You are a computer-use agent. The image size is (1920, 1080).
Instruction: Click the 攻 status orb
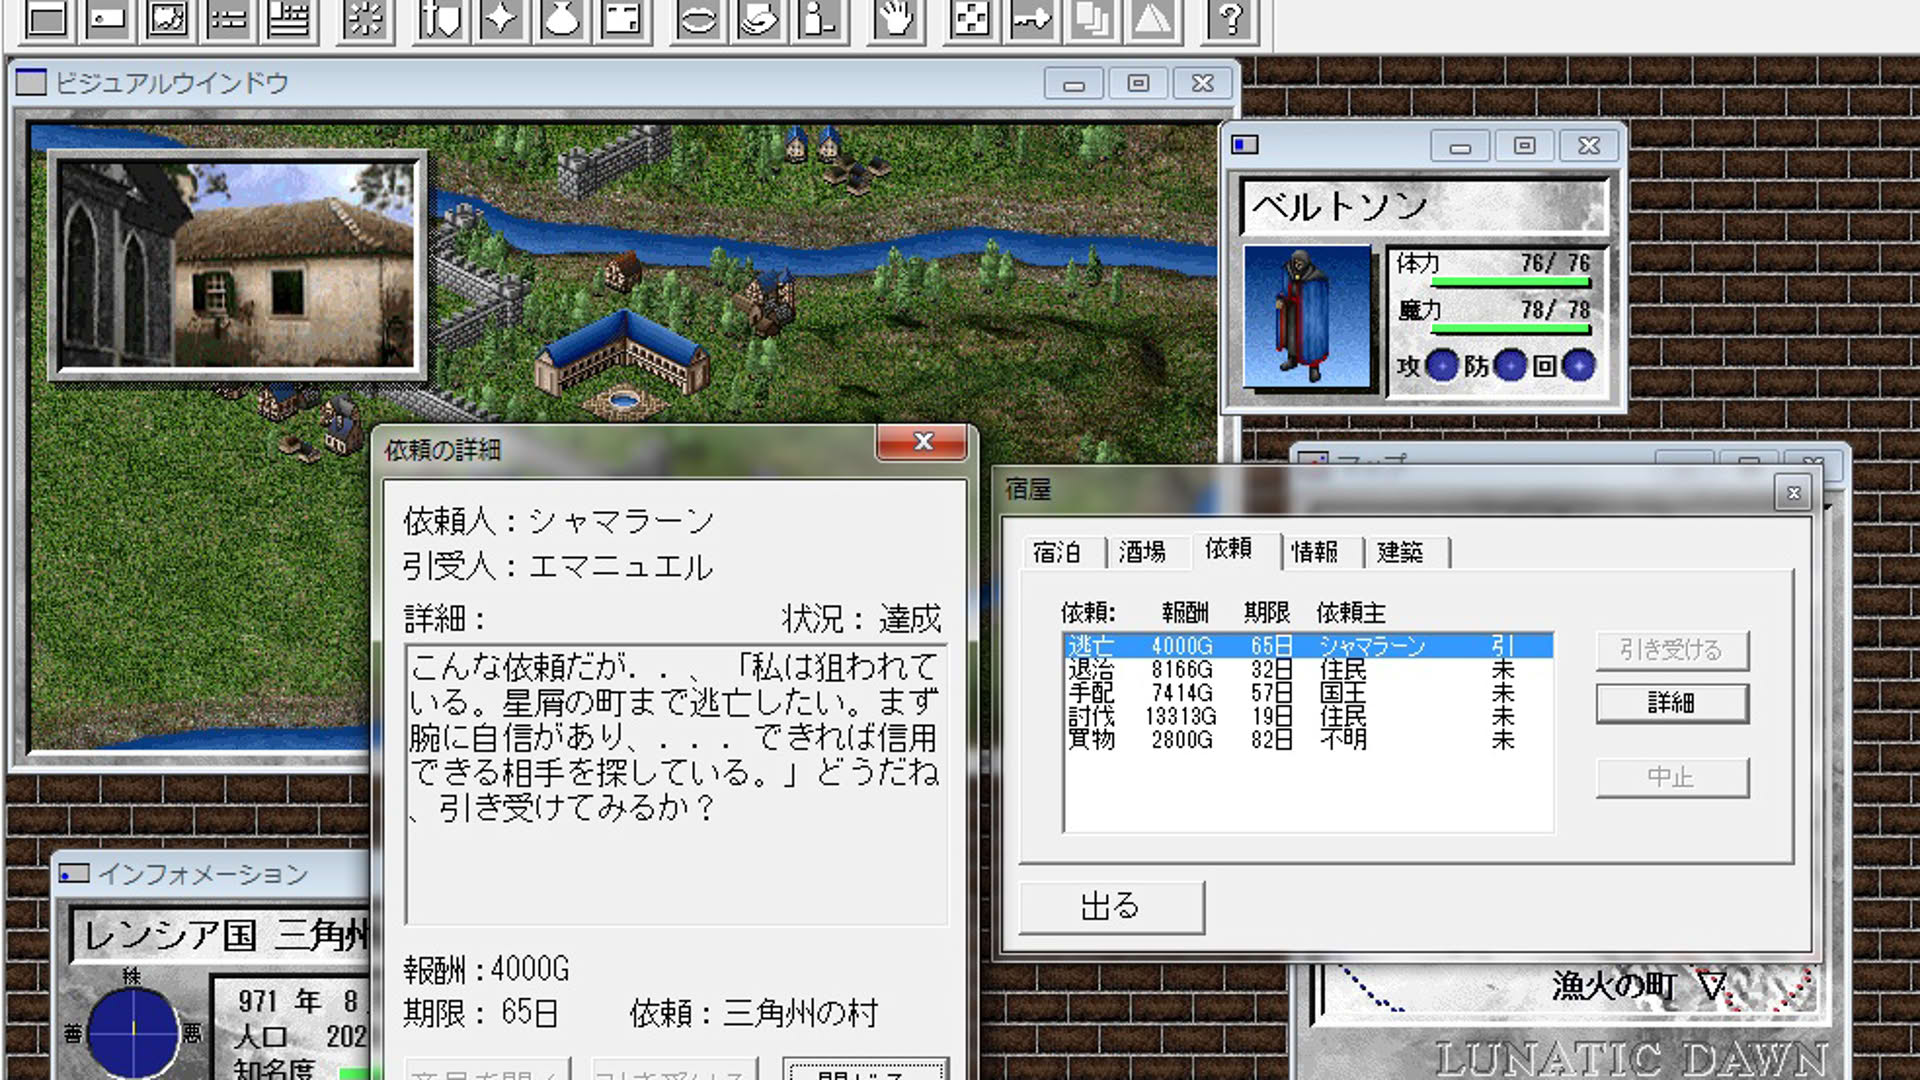click(x=1442, y=366)
